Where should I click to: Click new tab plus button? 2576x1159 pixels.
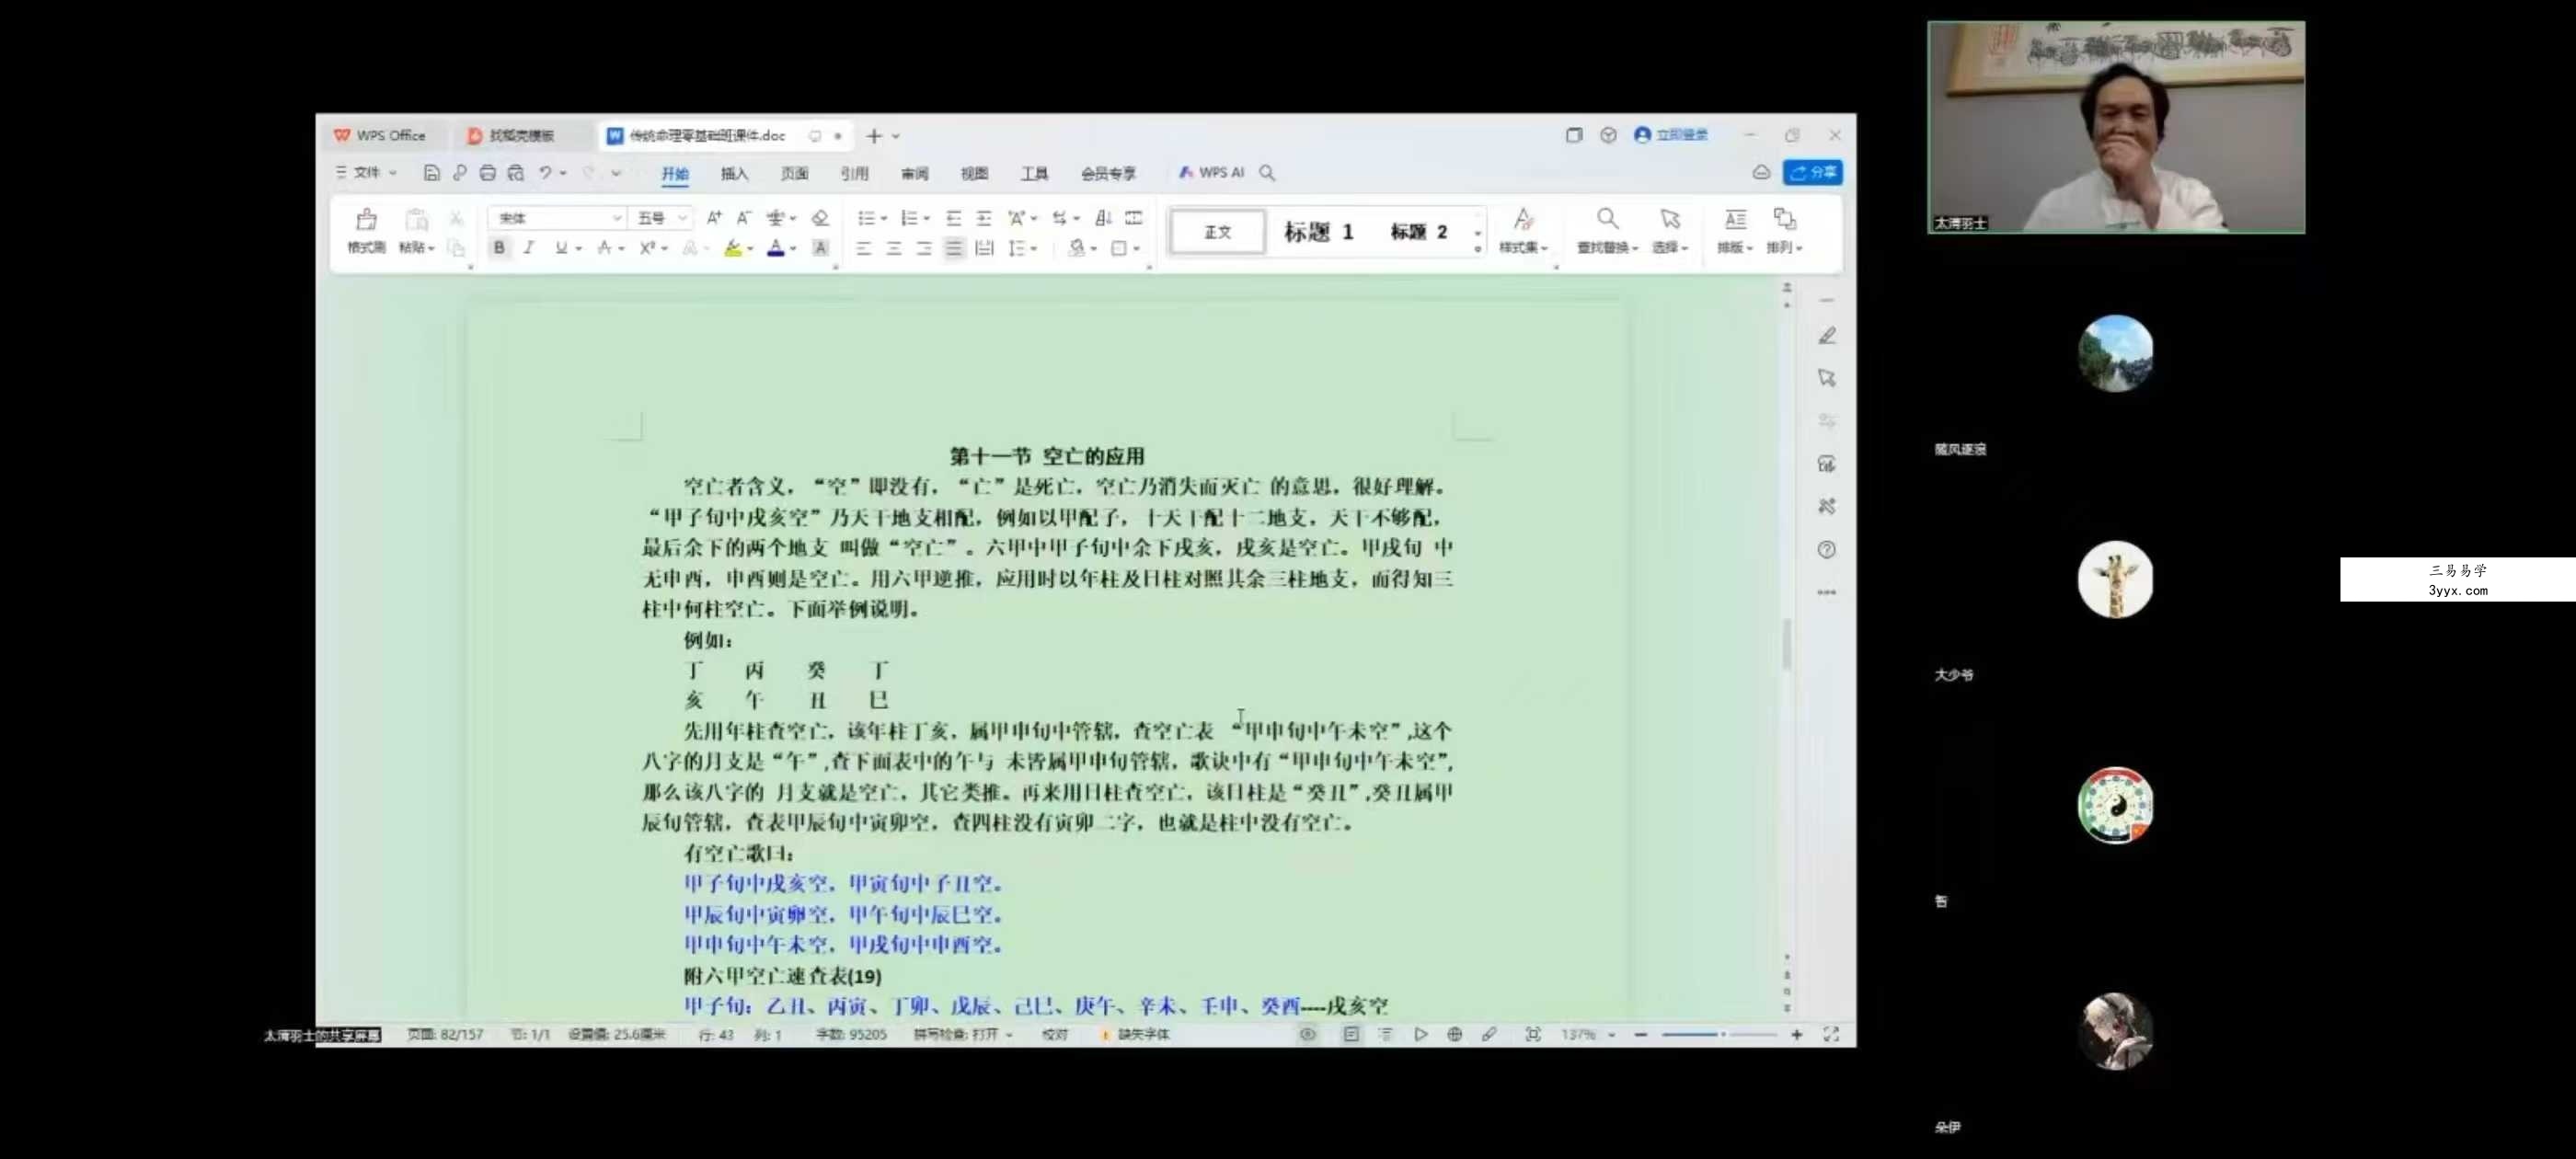[873, 136]
